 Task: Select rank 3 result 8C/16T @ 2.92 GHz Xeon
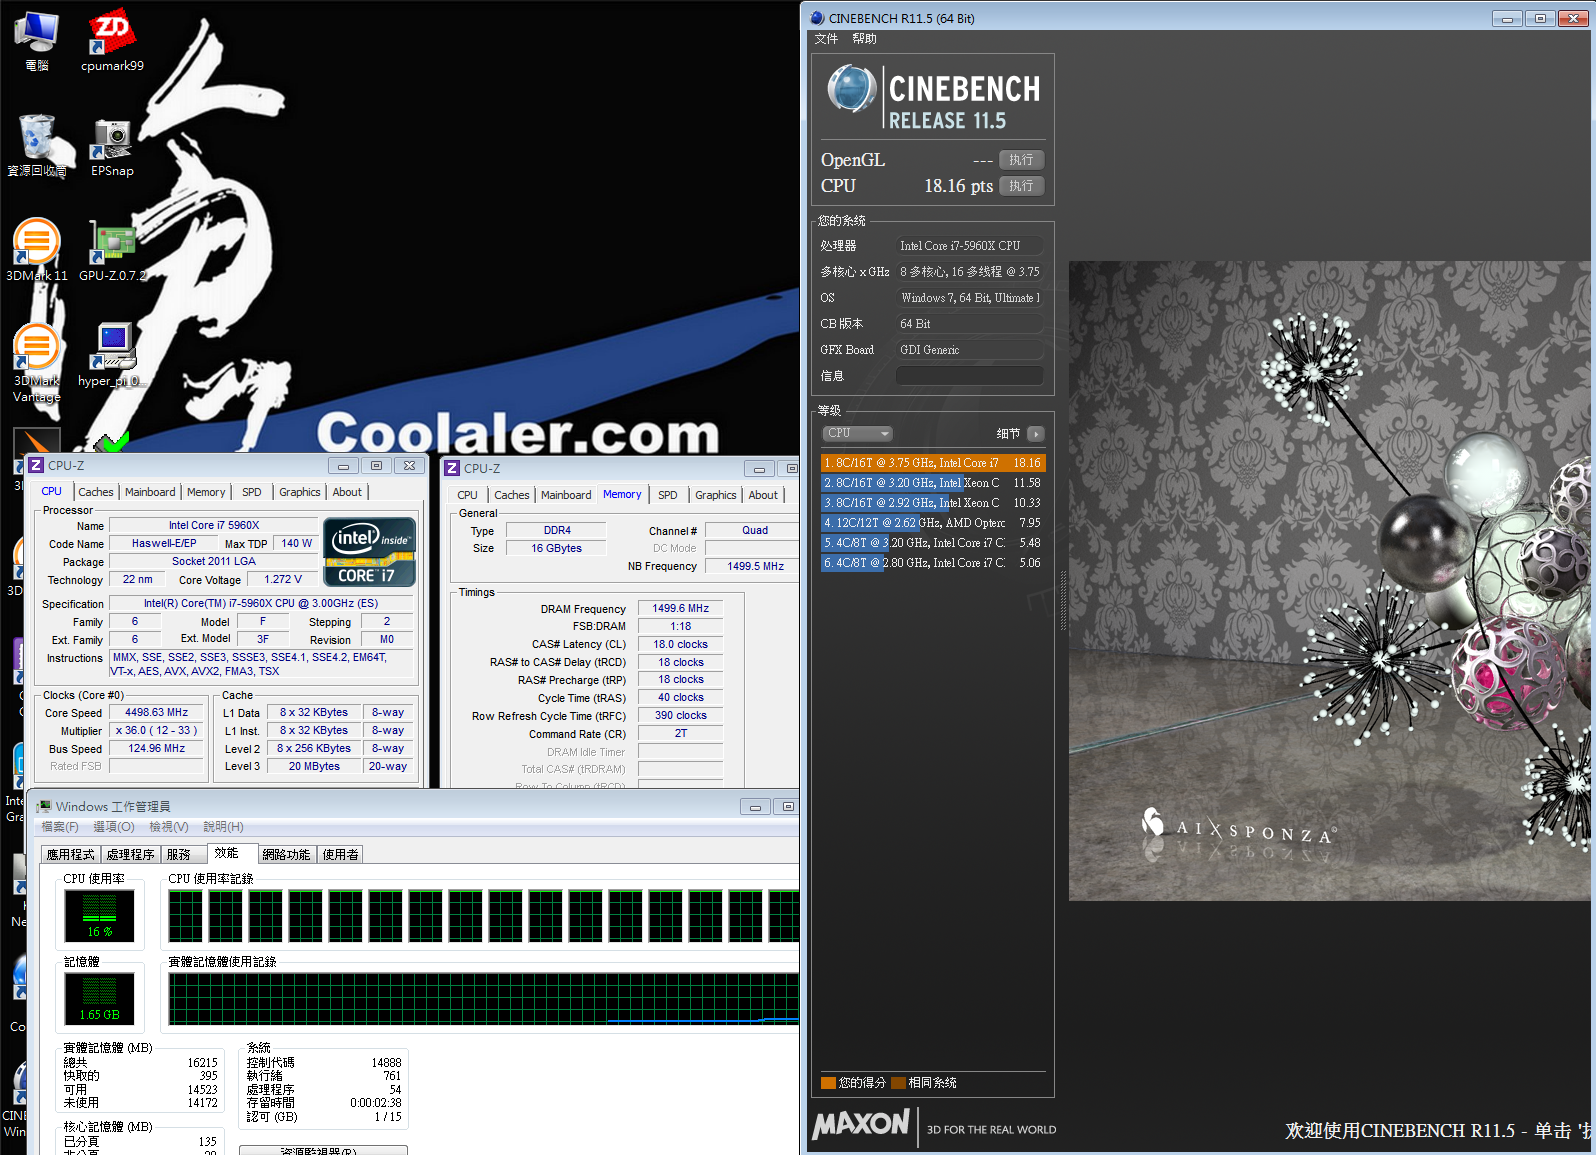click(x=933, y=503)
